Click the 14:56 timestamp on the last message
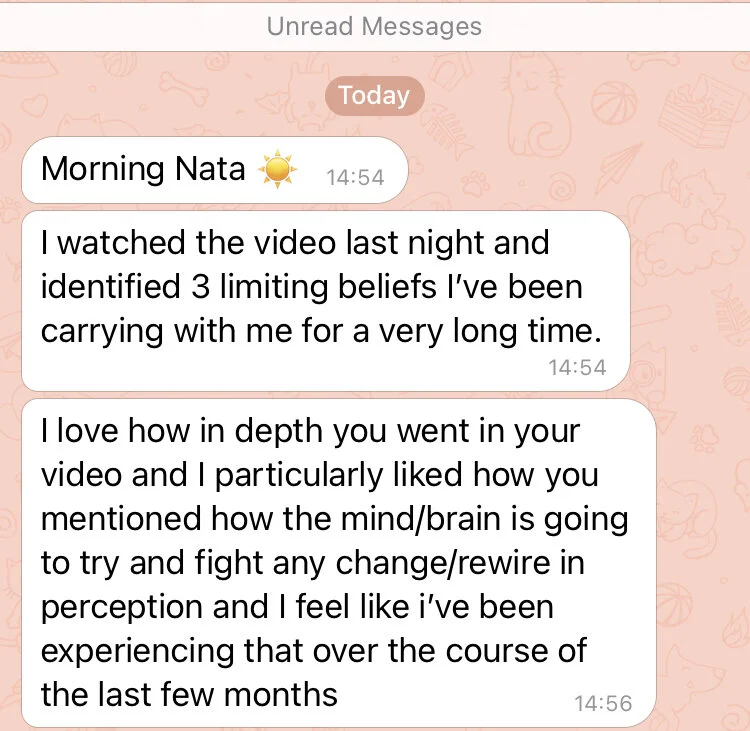Image resolution: width=750 pixels, height=731 pixels. coord(603,703)
